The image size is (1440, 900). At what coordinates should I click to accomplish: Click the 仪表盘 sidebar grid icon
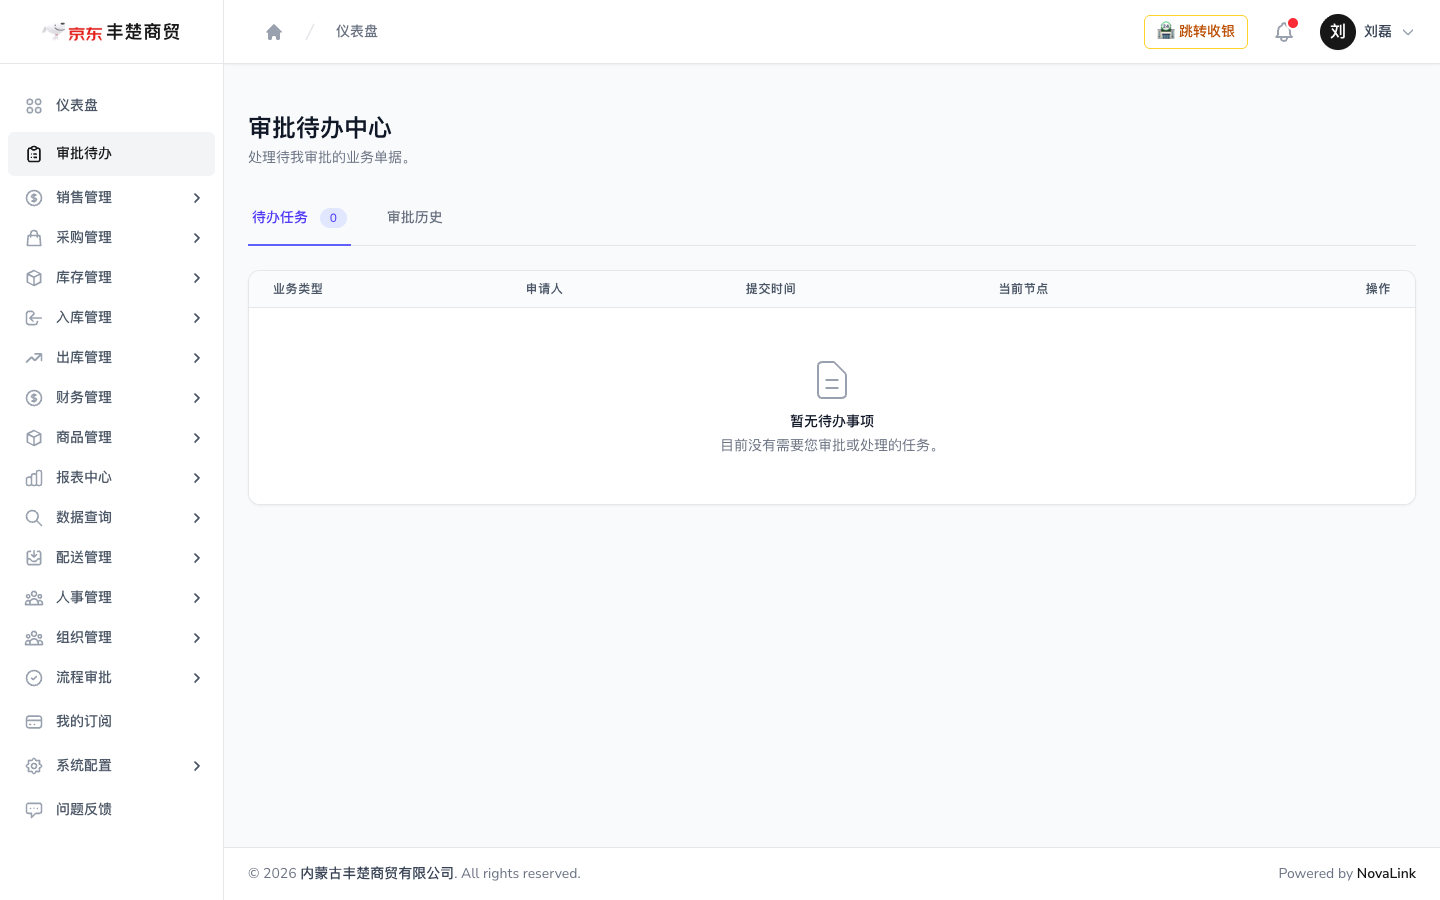pyautogui.click(x=34, y=106)
